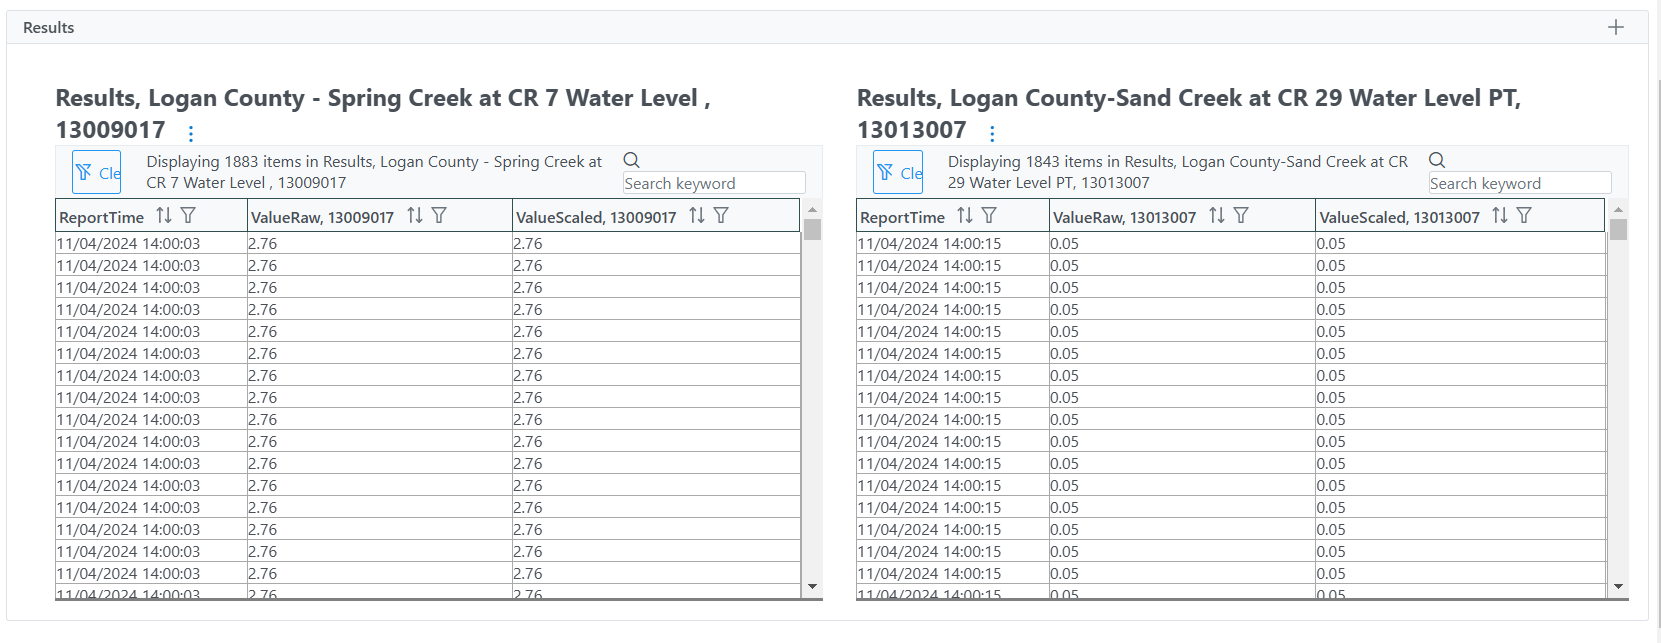The width and height of the screenshot is (1661, 643).
Task: Open options menu for Sand Creek 13013007
Action: [992, 133]
